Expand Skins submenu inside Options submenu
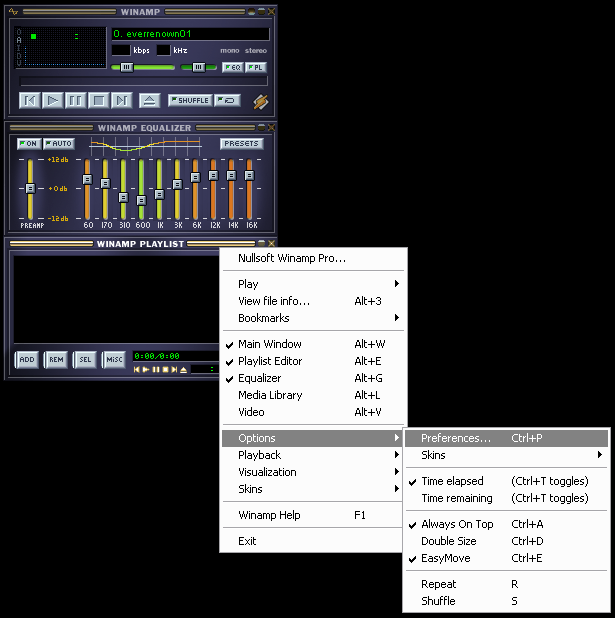Screen dimensions: 615x618 (507, 455)
